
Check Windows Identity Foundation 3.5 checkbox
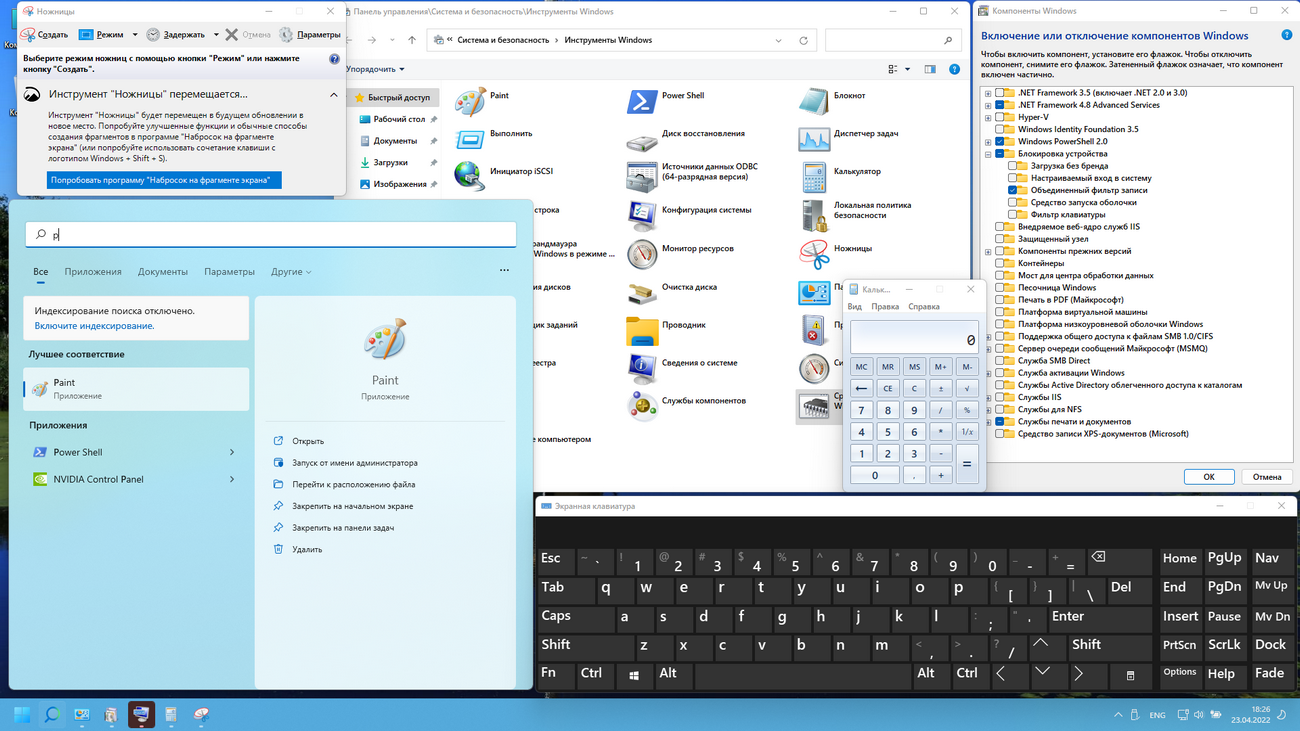tap(1000, 129)
